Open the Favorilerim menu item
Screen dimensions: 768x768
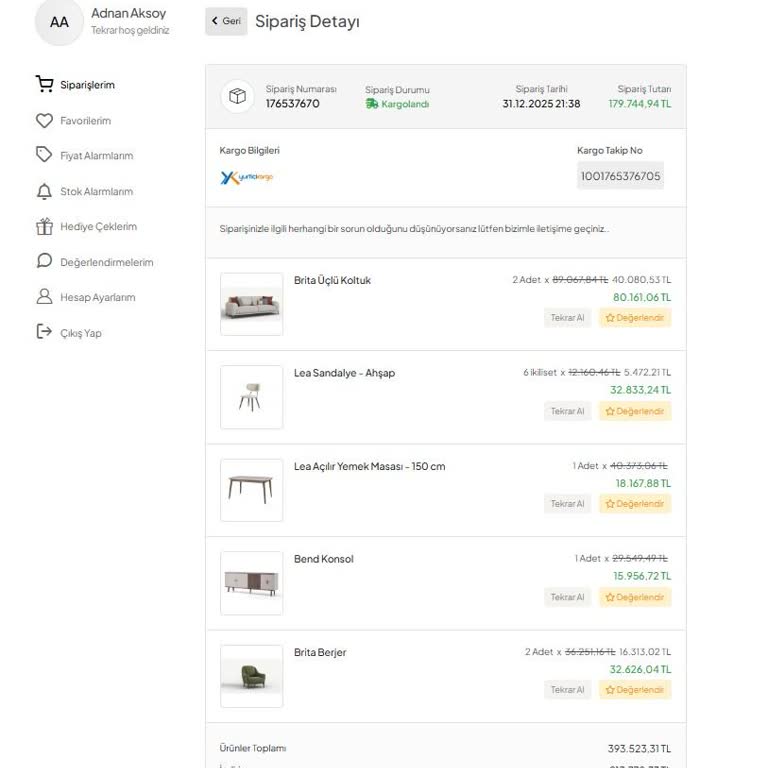[x=86, y=120]
